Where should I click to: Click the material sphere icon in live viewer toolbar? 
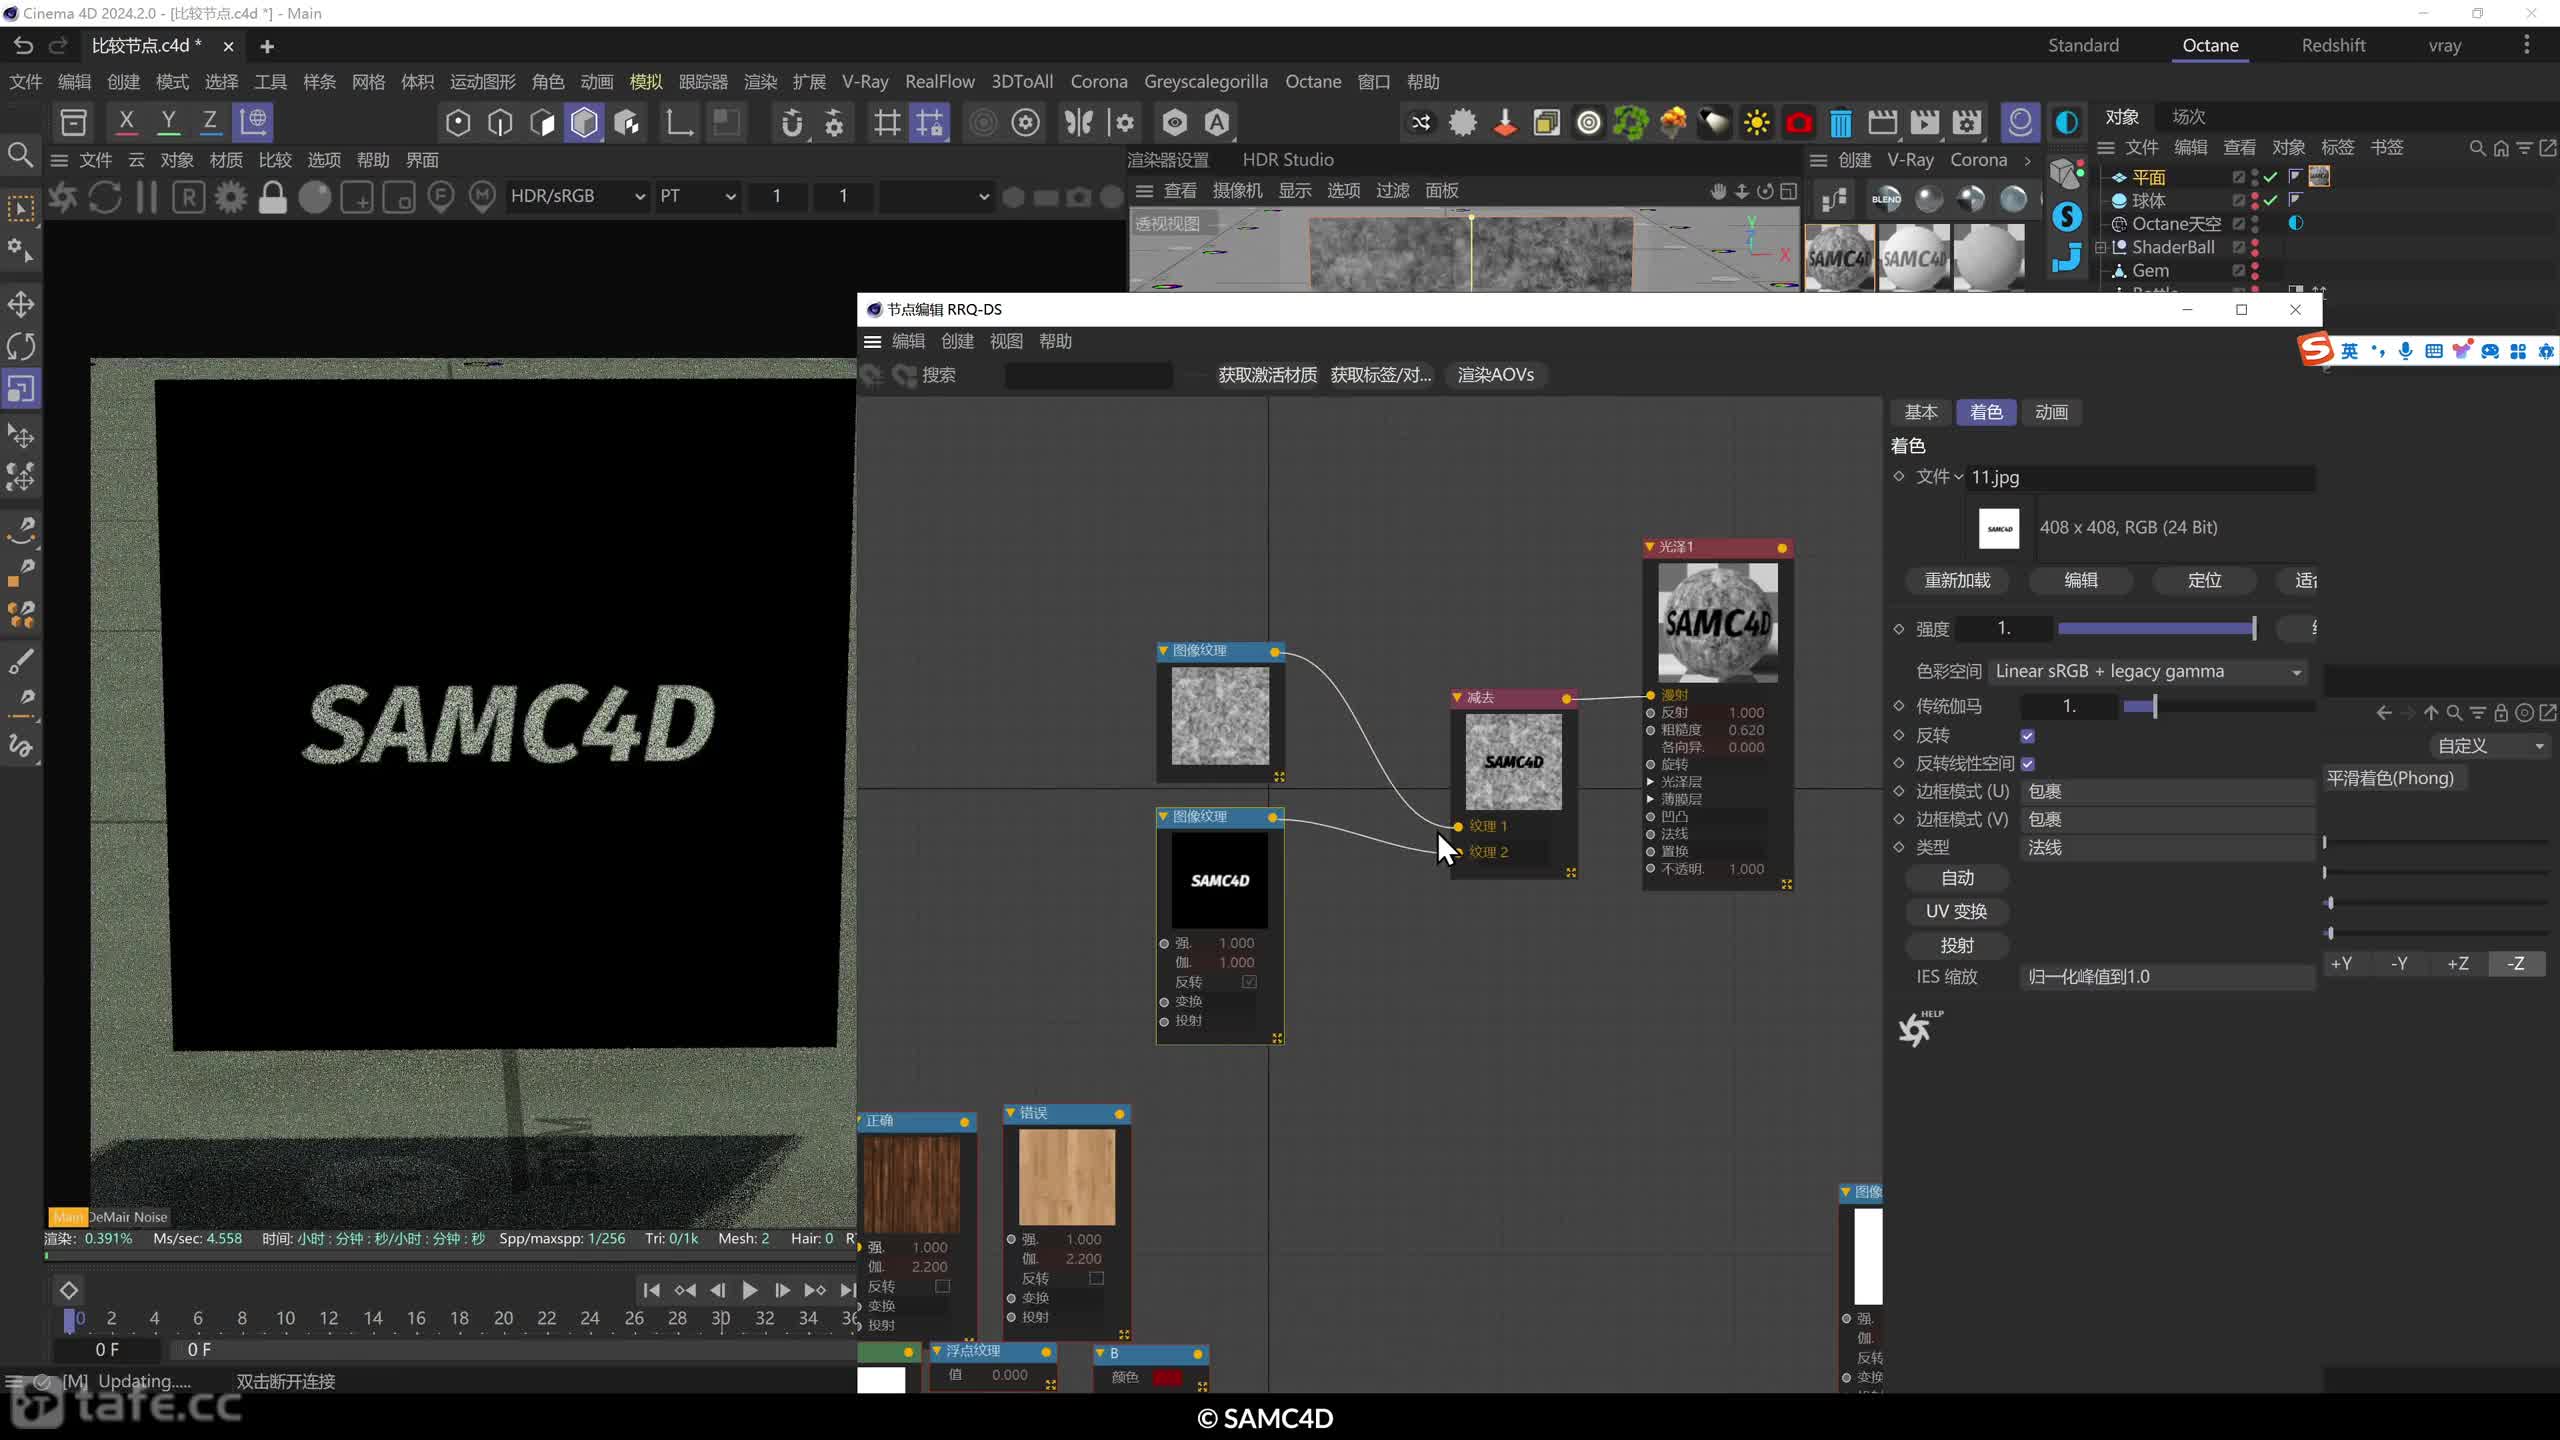[x=314, y=197]
